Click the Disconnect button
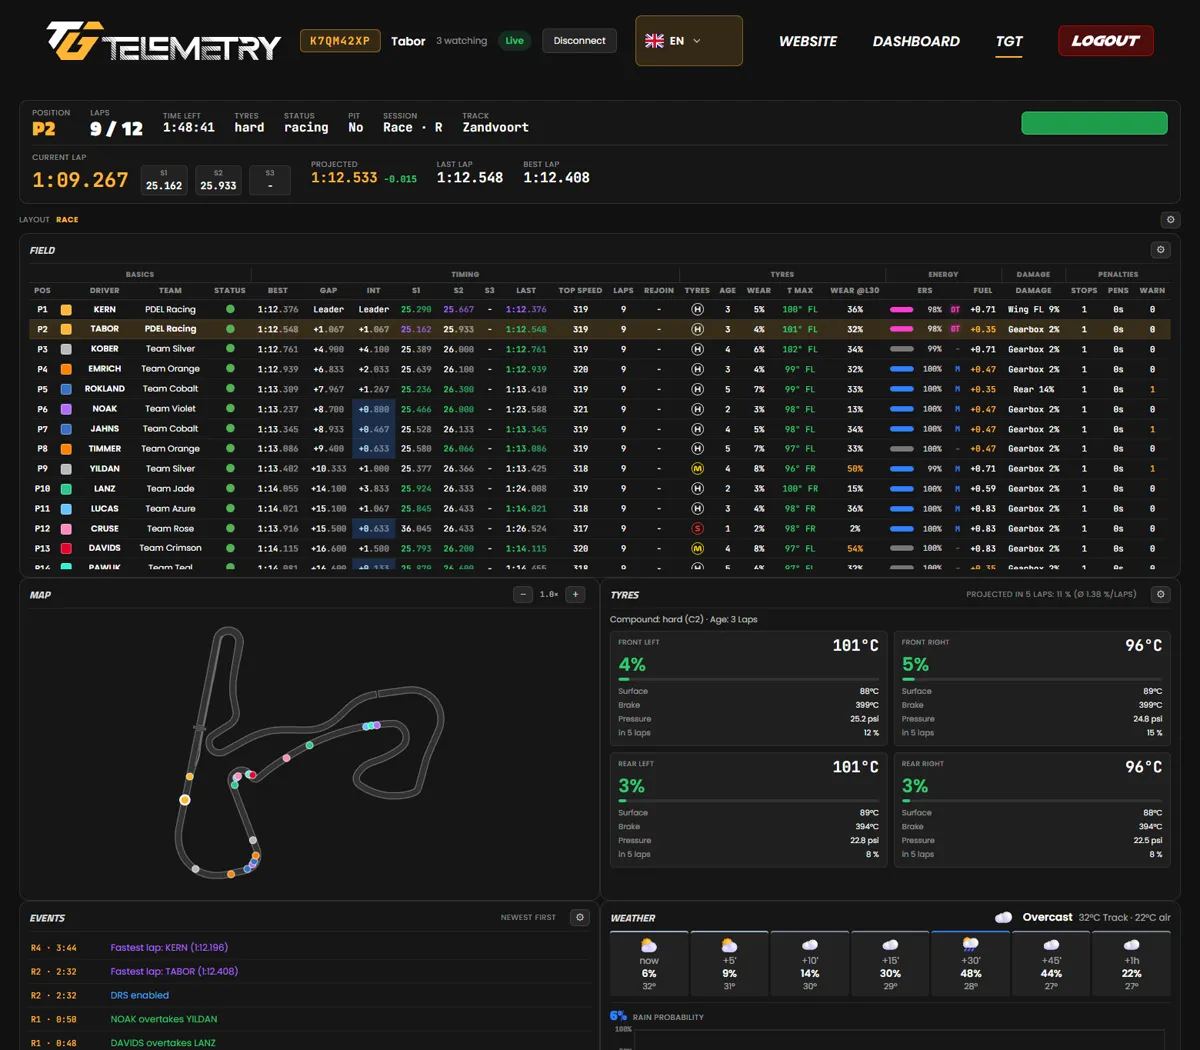The image size is (1200, 1050). pos(579,41)
